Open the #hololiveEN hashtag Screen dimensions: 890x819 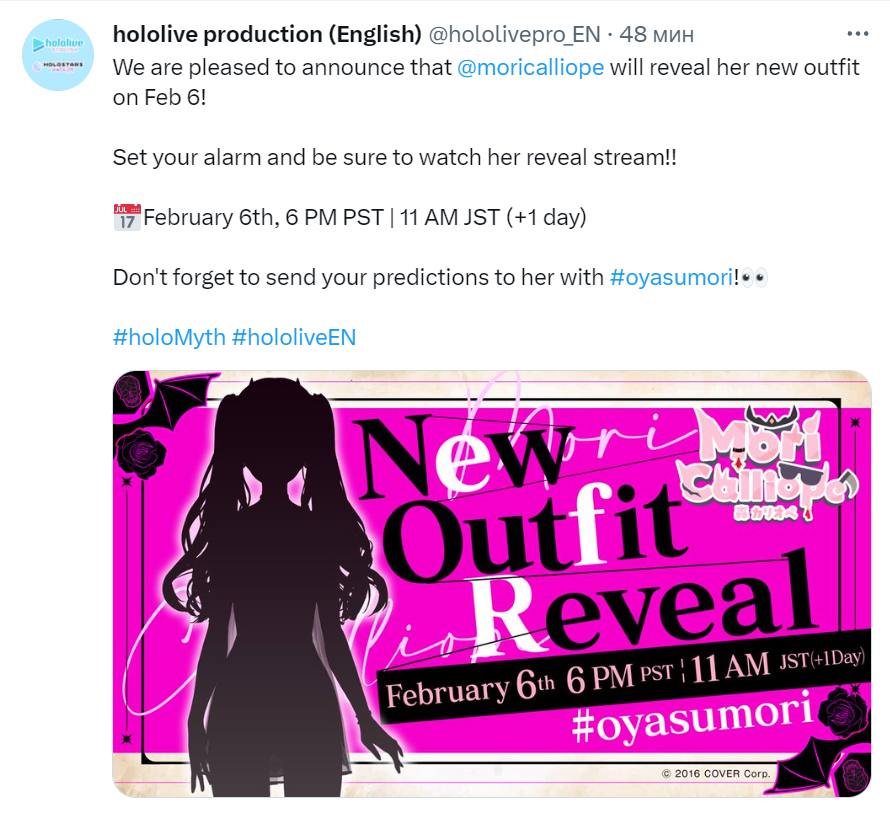[294, 338]
